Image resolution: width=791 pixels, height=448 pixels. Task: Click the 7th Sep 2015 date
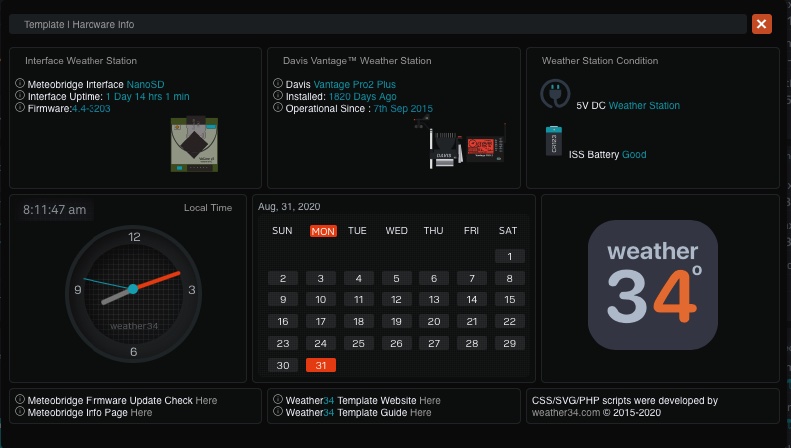point(403,108)
